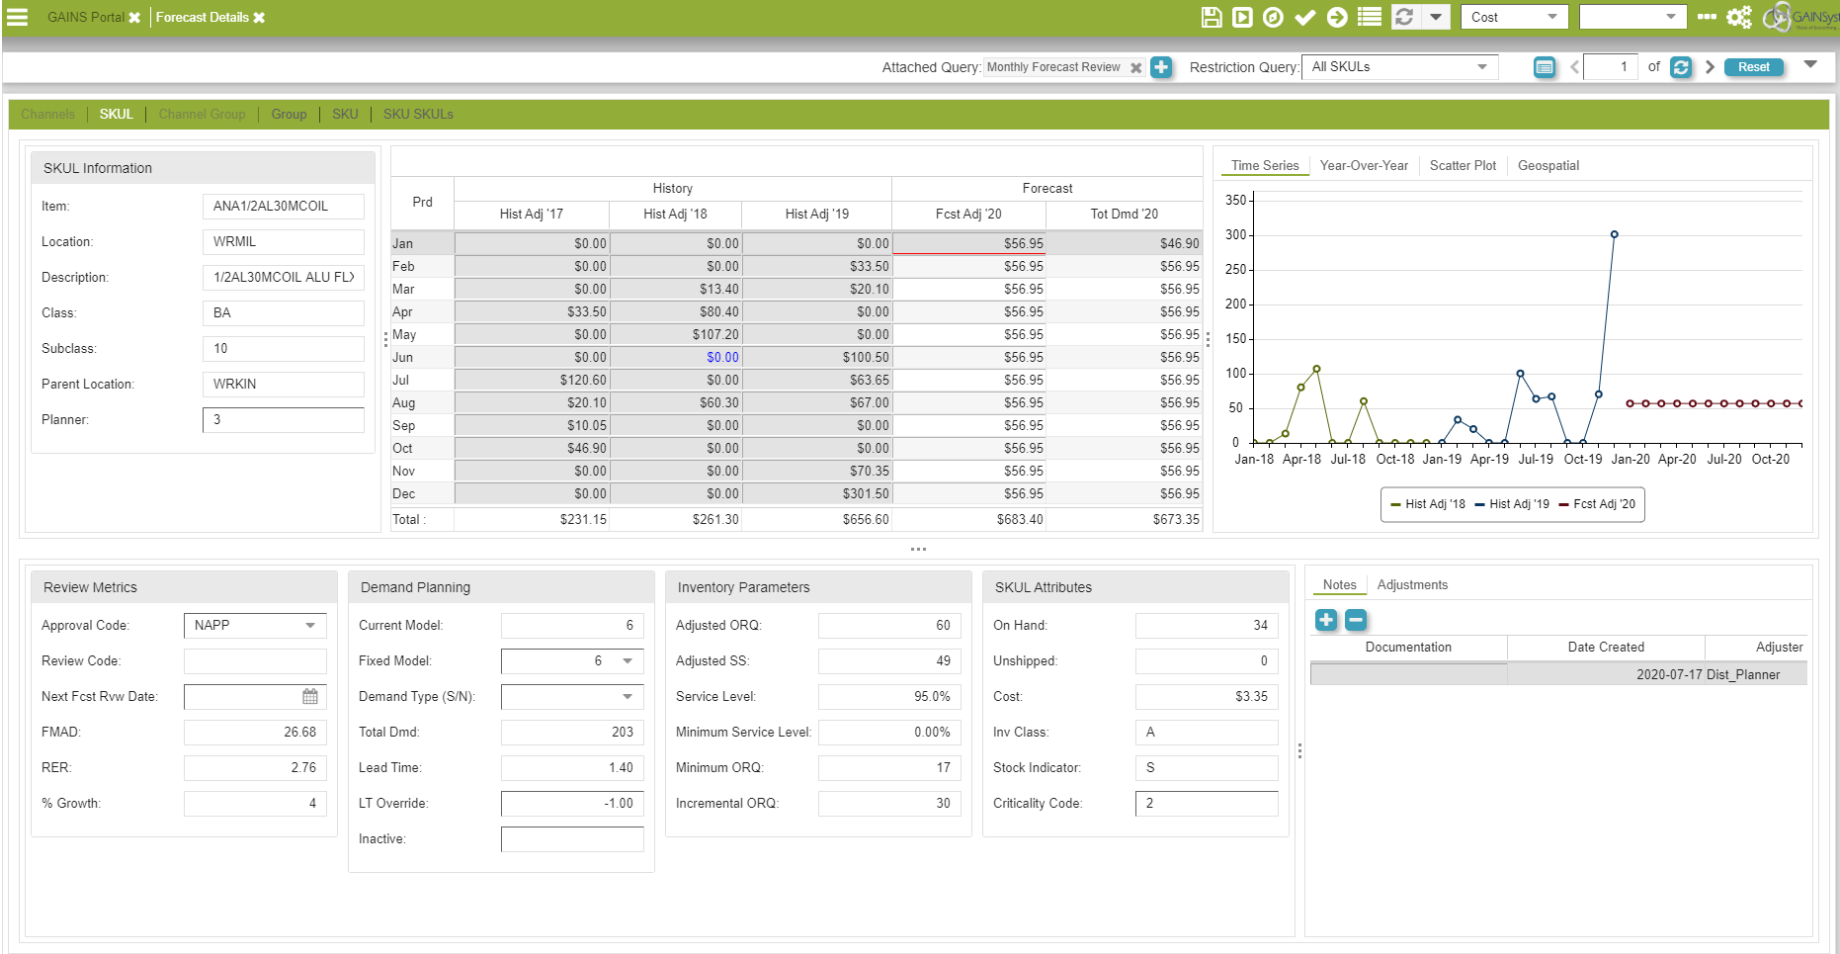Click the save disk icon in toolbar

click(x=1211, y=17)
